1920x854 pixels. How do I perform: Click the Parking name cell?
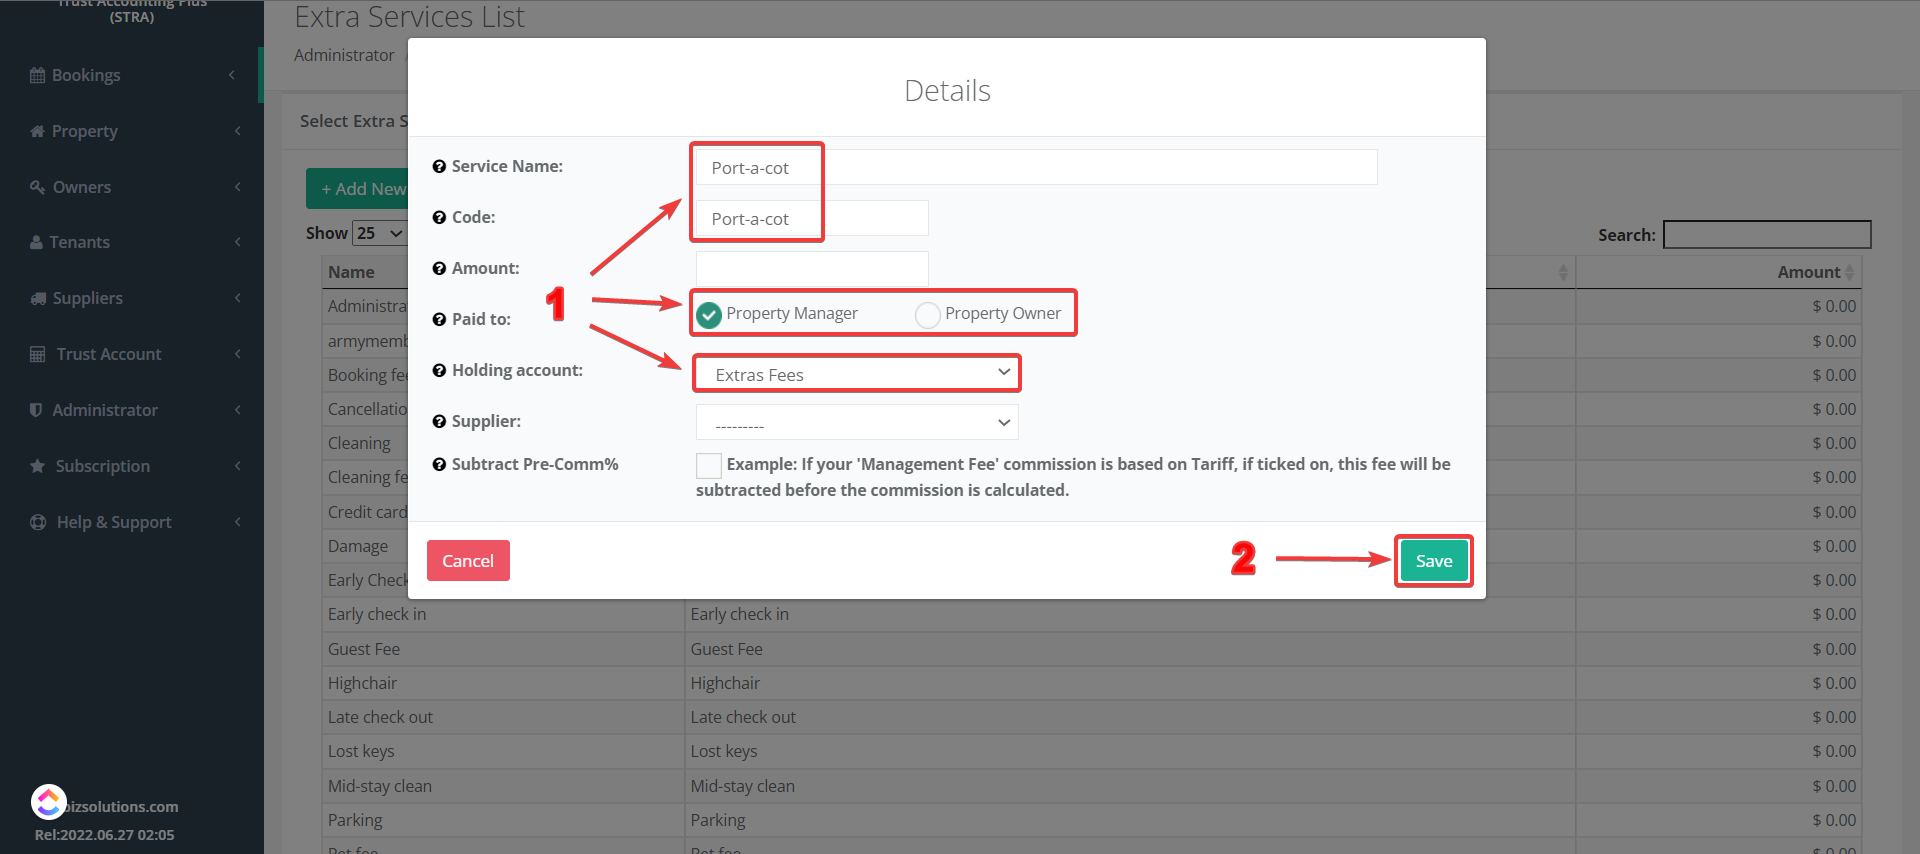pyautogui.click(x=503, y=820)
